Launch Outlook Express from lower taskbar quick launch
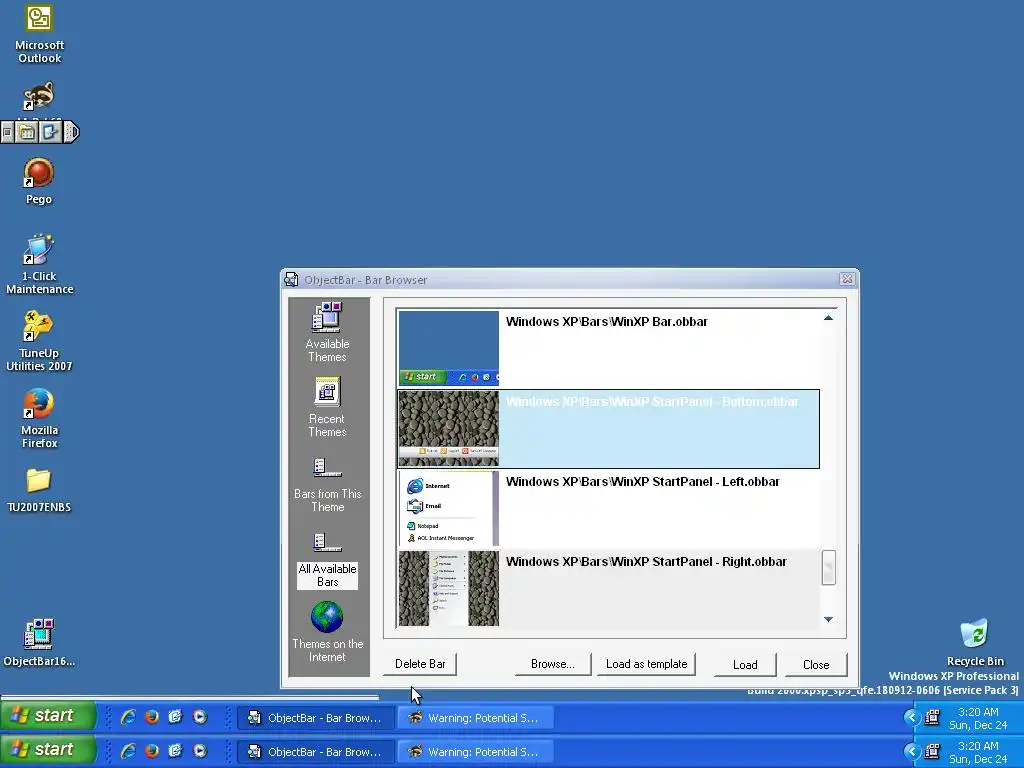This screenshot has width=1024, height=768. 175,751
